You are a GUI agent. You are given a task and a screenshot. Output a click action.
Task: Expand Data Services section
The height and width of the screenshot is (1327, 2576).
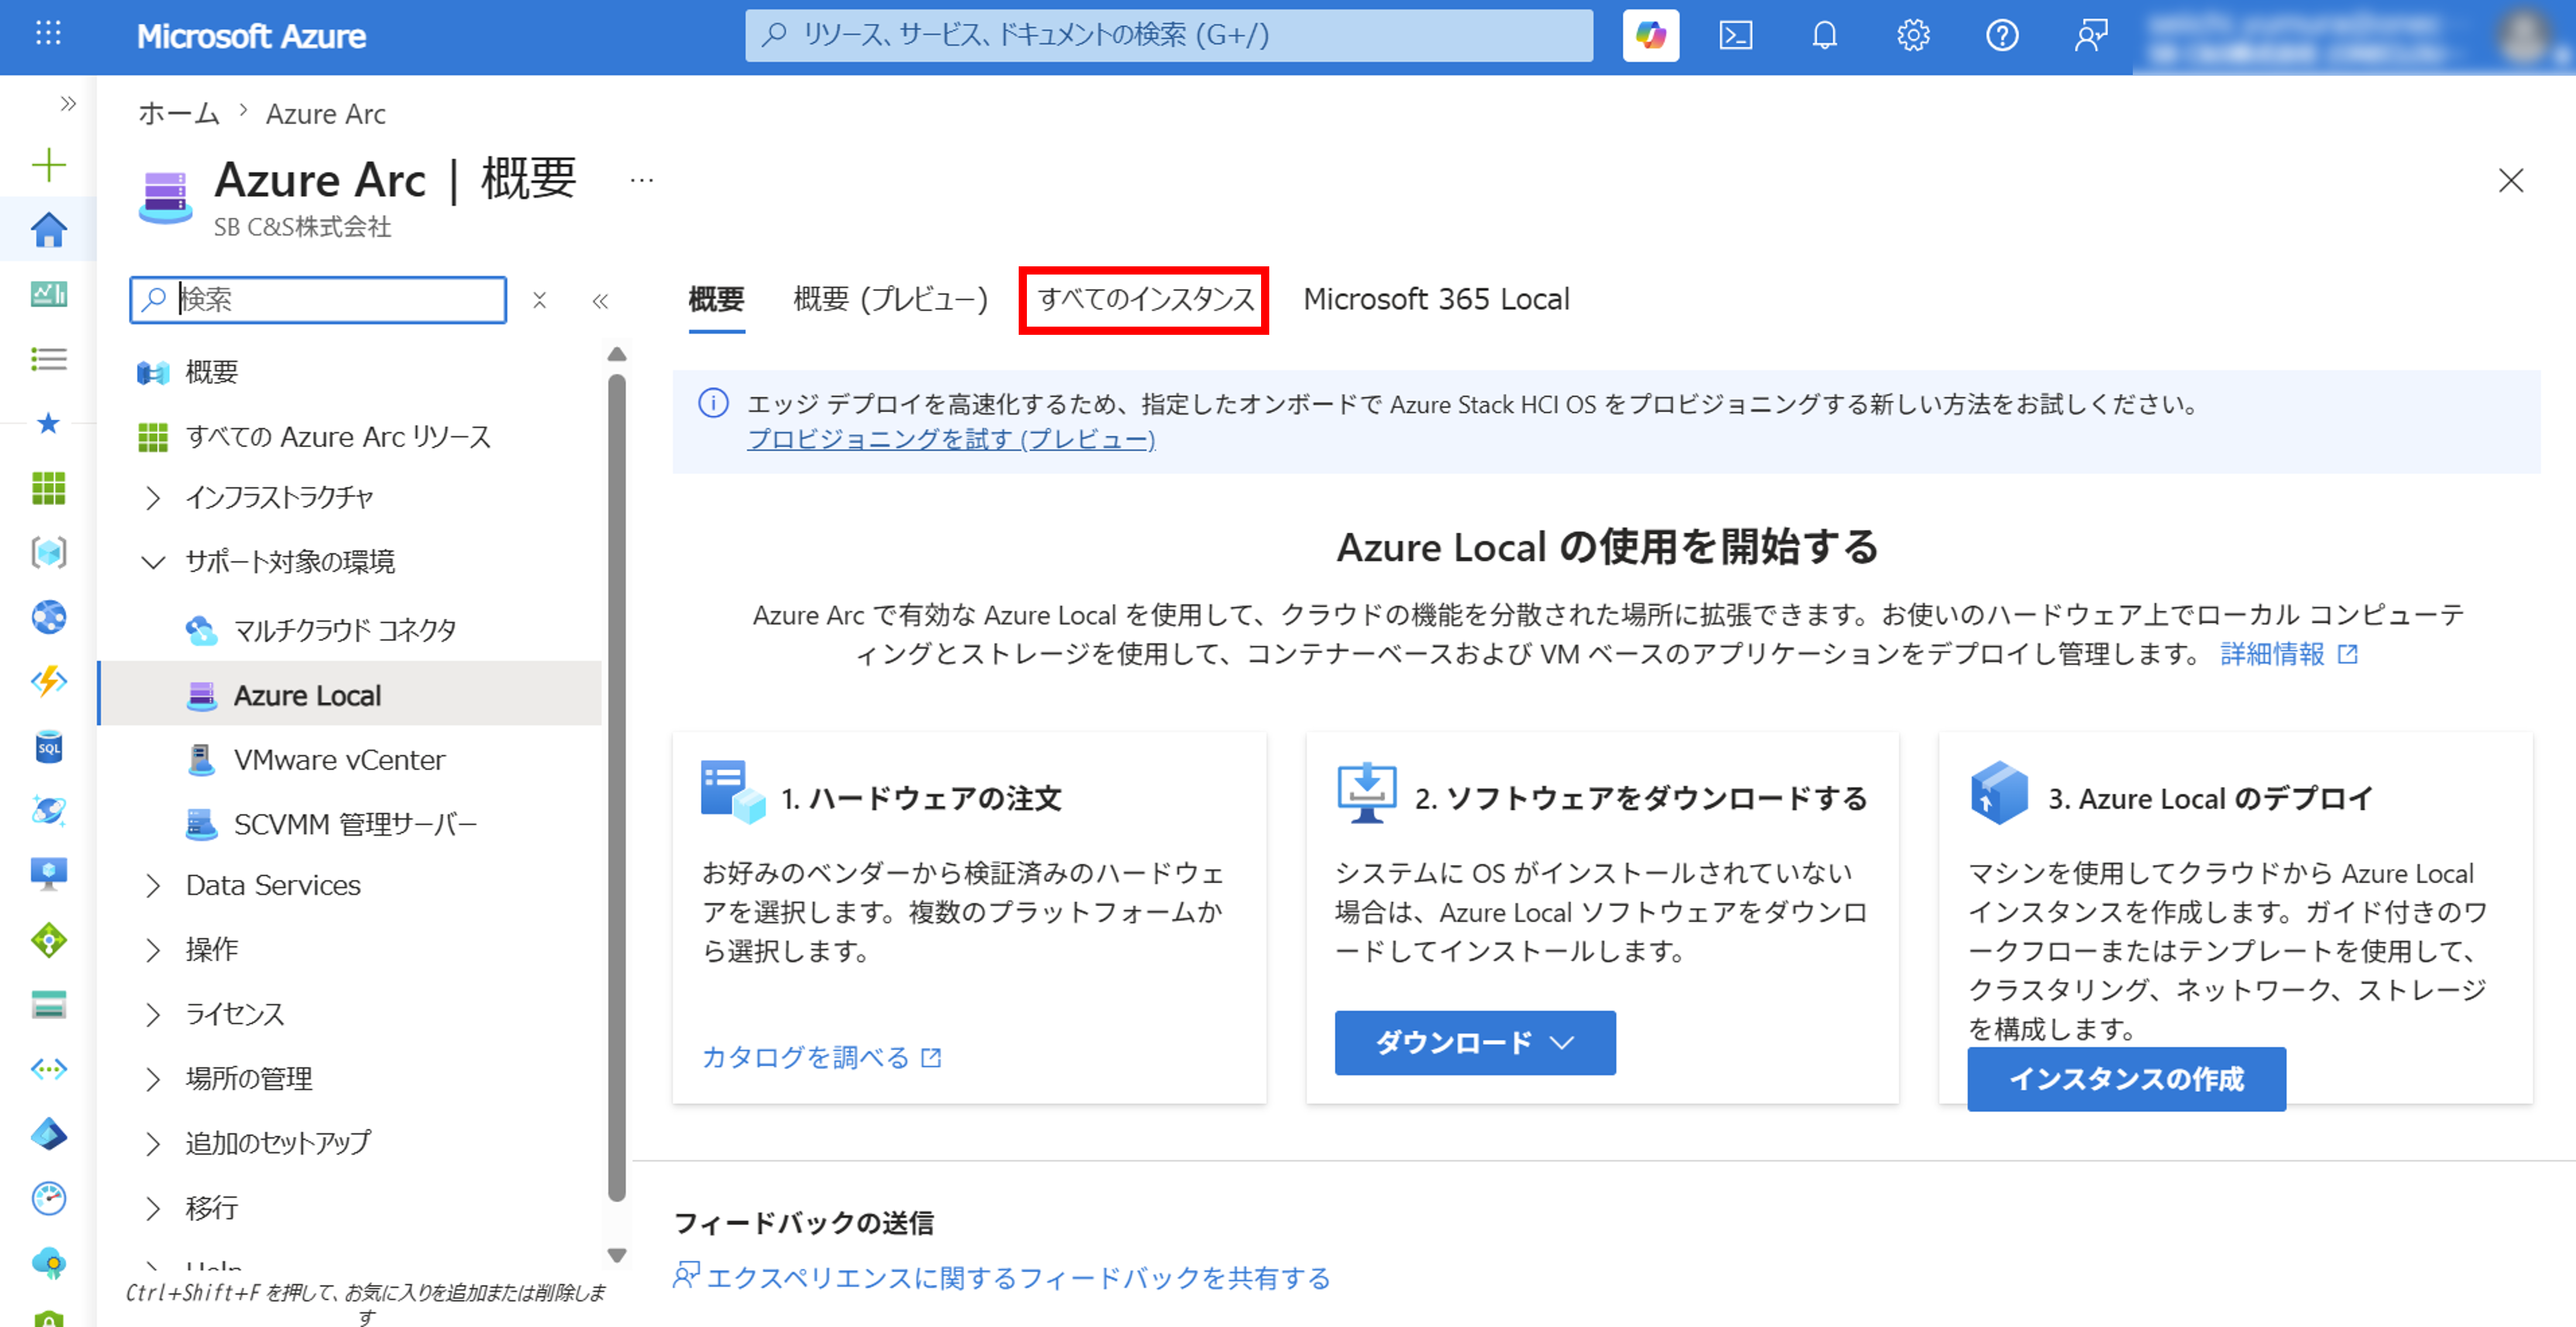click(x=153, y=886)
